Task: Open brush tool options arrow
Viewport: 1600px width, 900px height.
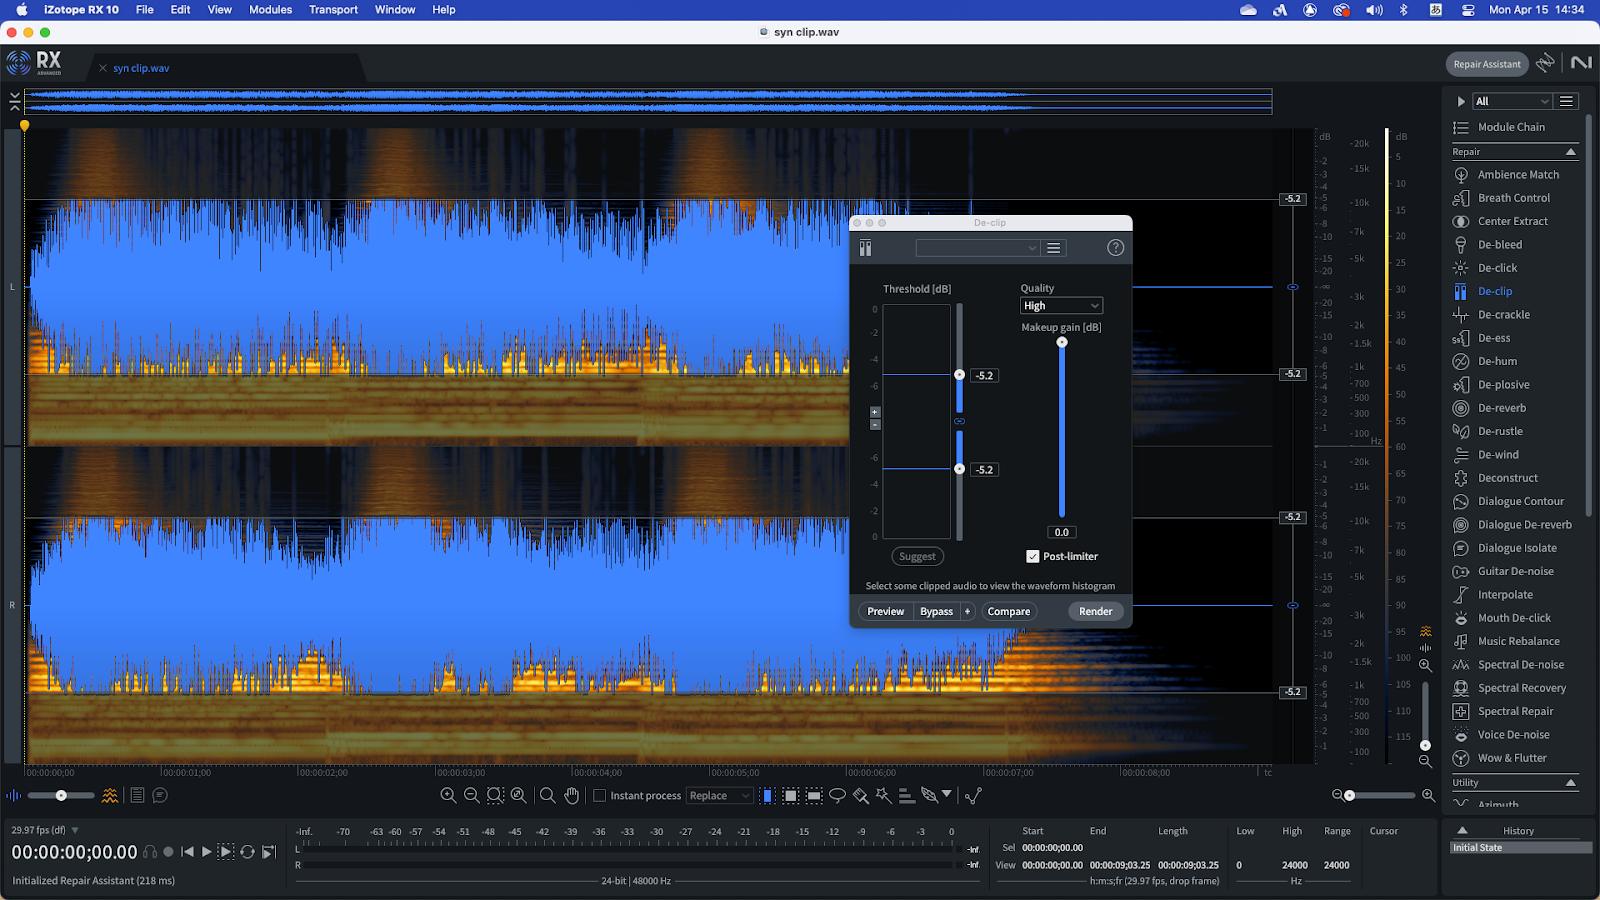Action: [947, 795]
